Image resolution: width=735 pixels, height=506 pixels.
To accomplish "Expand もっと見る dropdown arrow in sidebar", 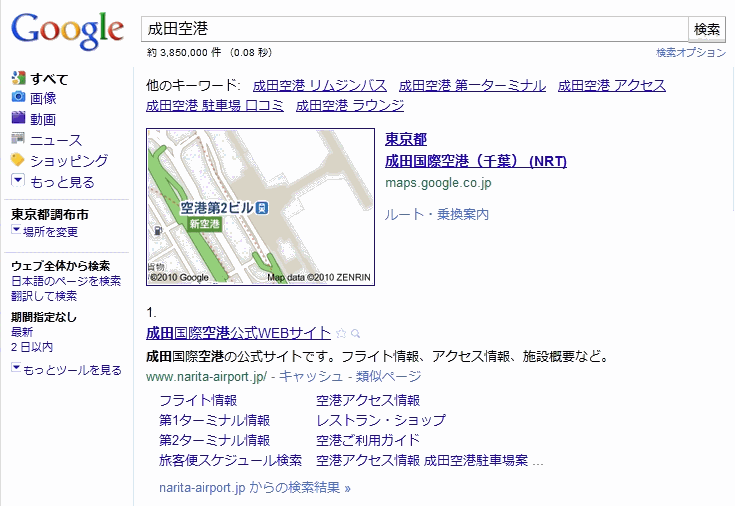I will 18,180.
